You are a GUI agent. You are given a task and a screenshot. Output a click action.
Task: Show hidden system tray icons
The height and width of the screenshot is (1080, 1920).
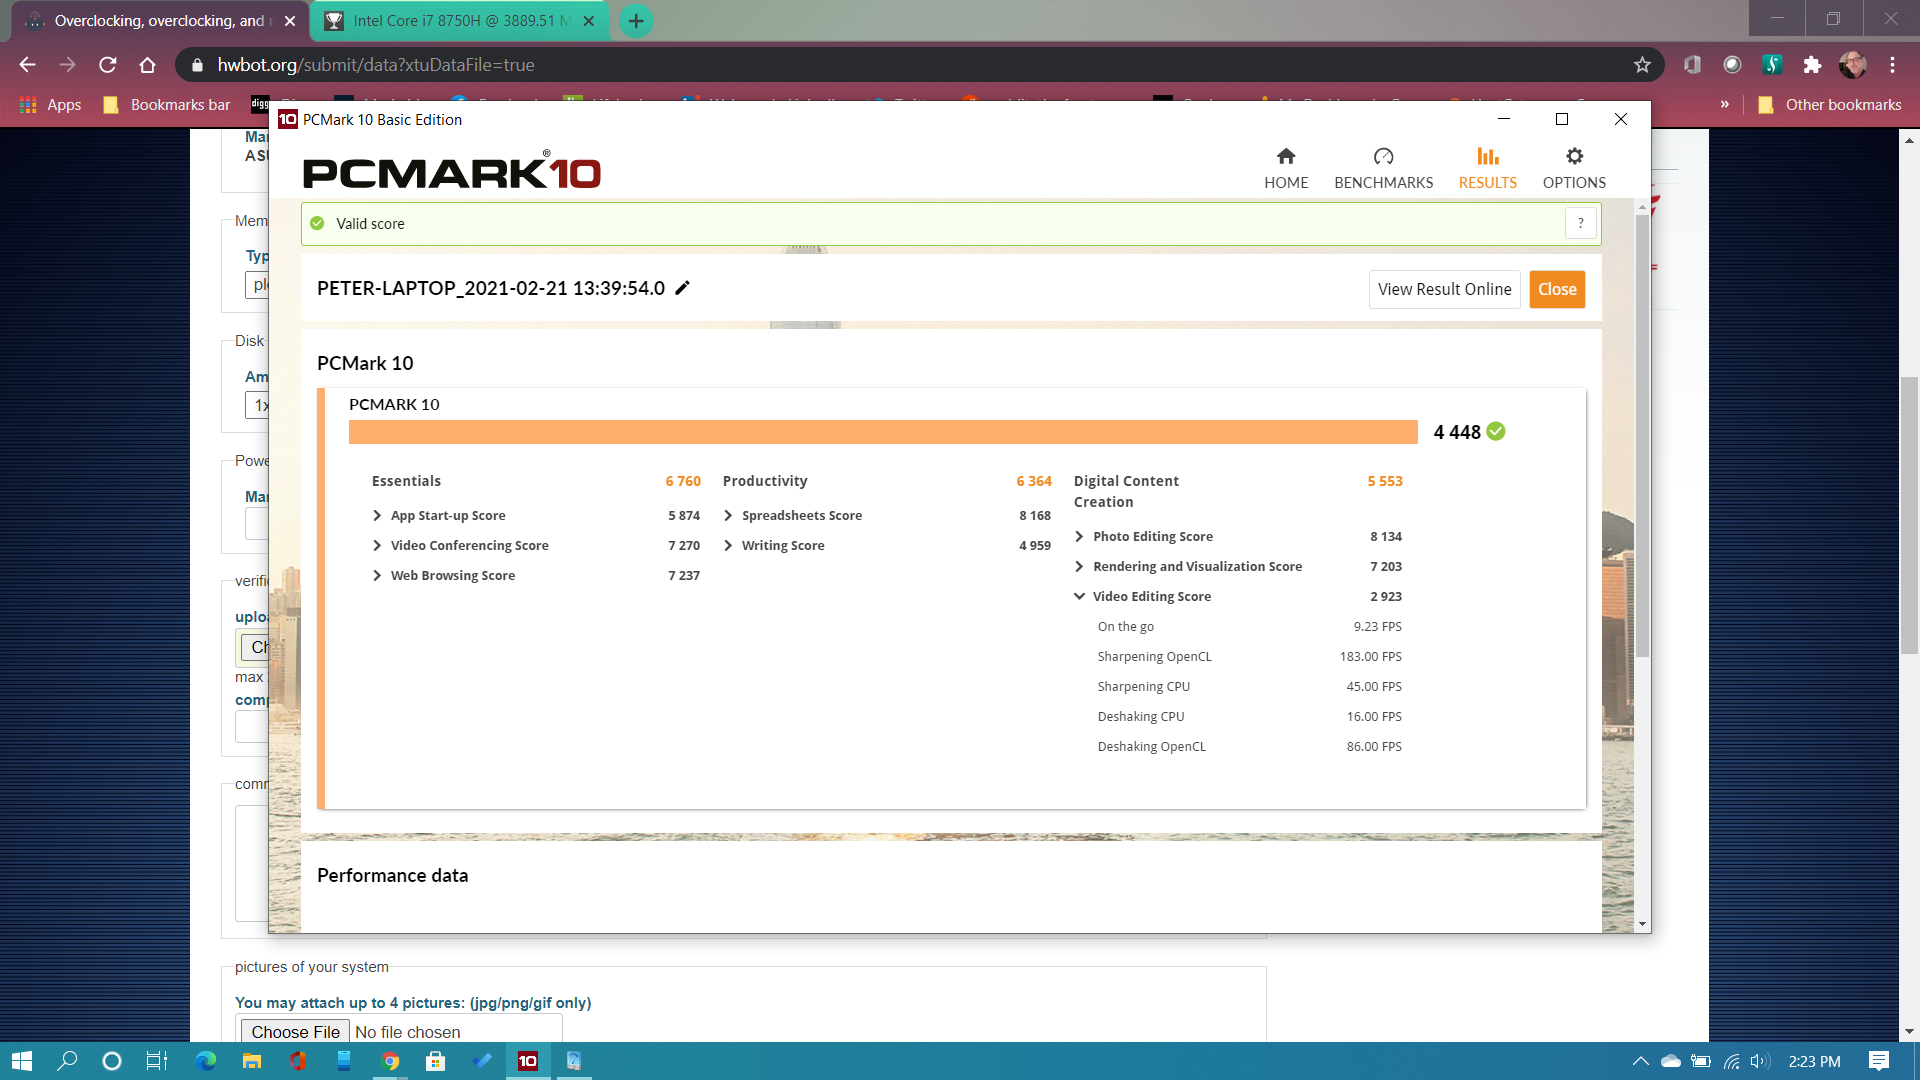coord(1640,1061)
